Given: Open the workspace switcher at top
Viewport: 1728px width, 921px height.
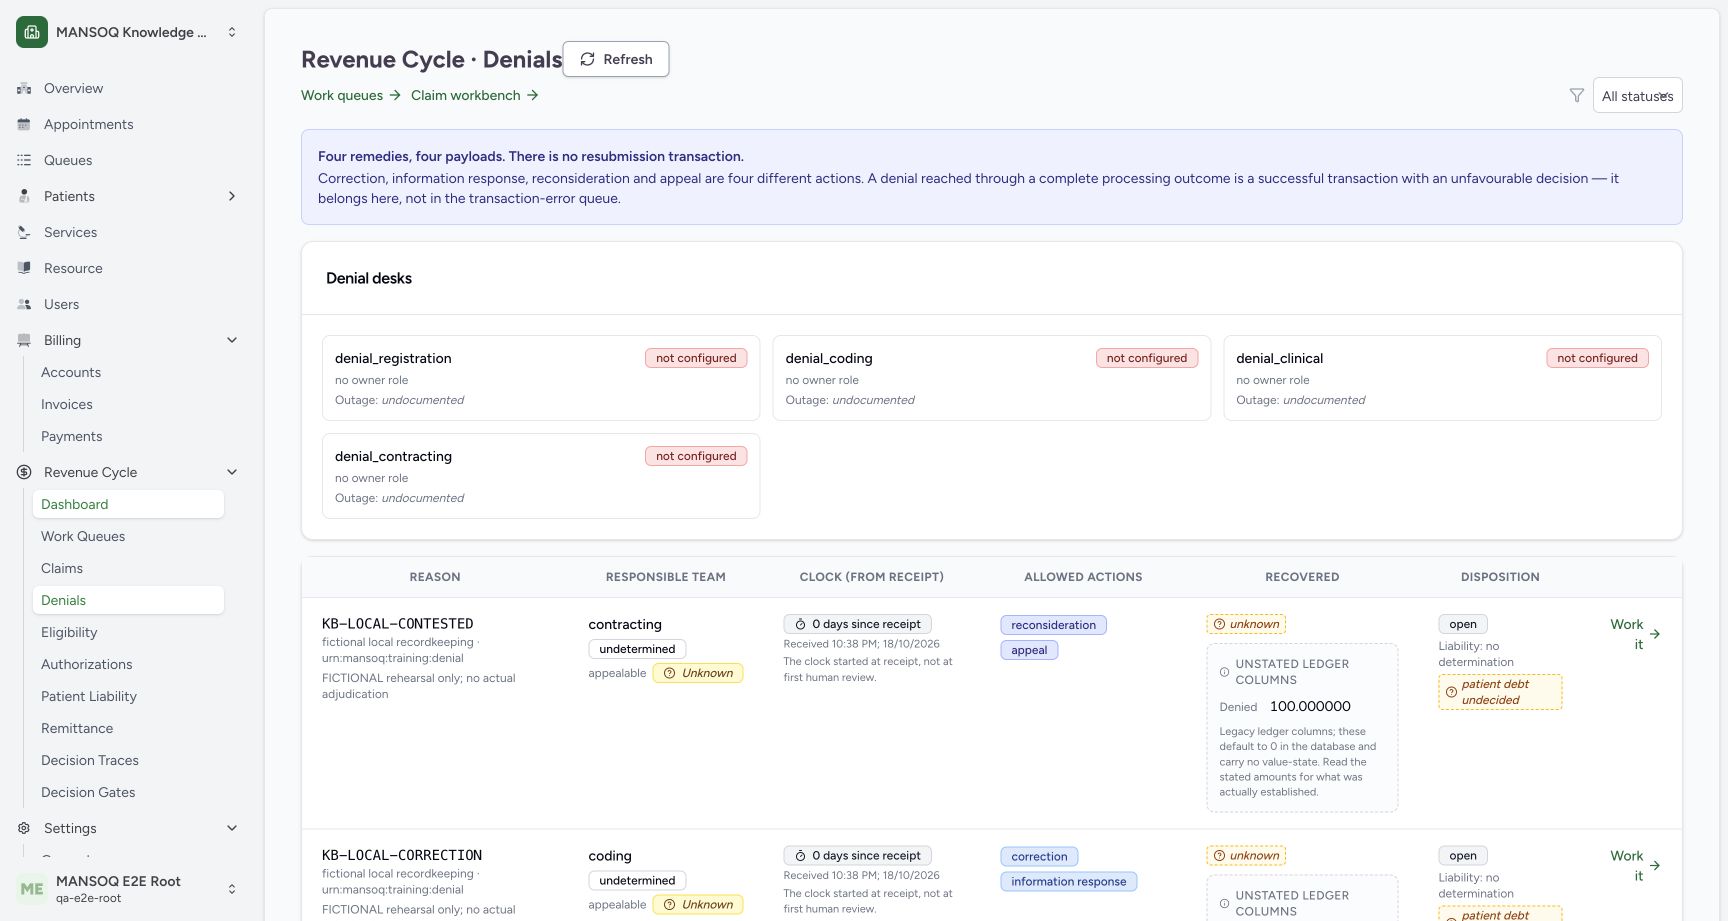Looking at the screenshot, I should [x=128, y=32].
